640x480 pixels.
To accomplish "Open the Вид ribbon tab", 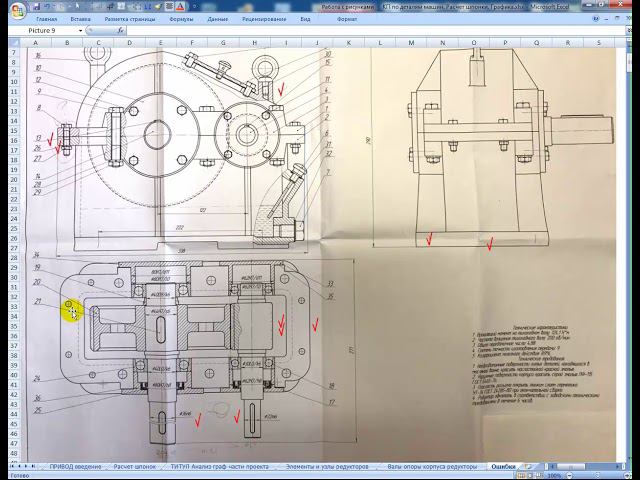I will coord(305,19).
